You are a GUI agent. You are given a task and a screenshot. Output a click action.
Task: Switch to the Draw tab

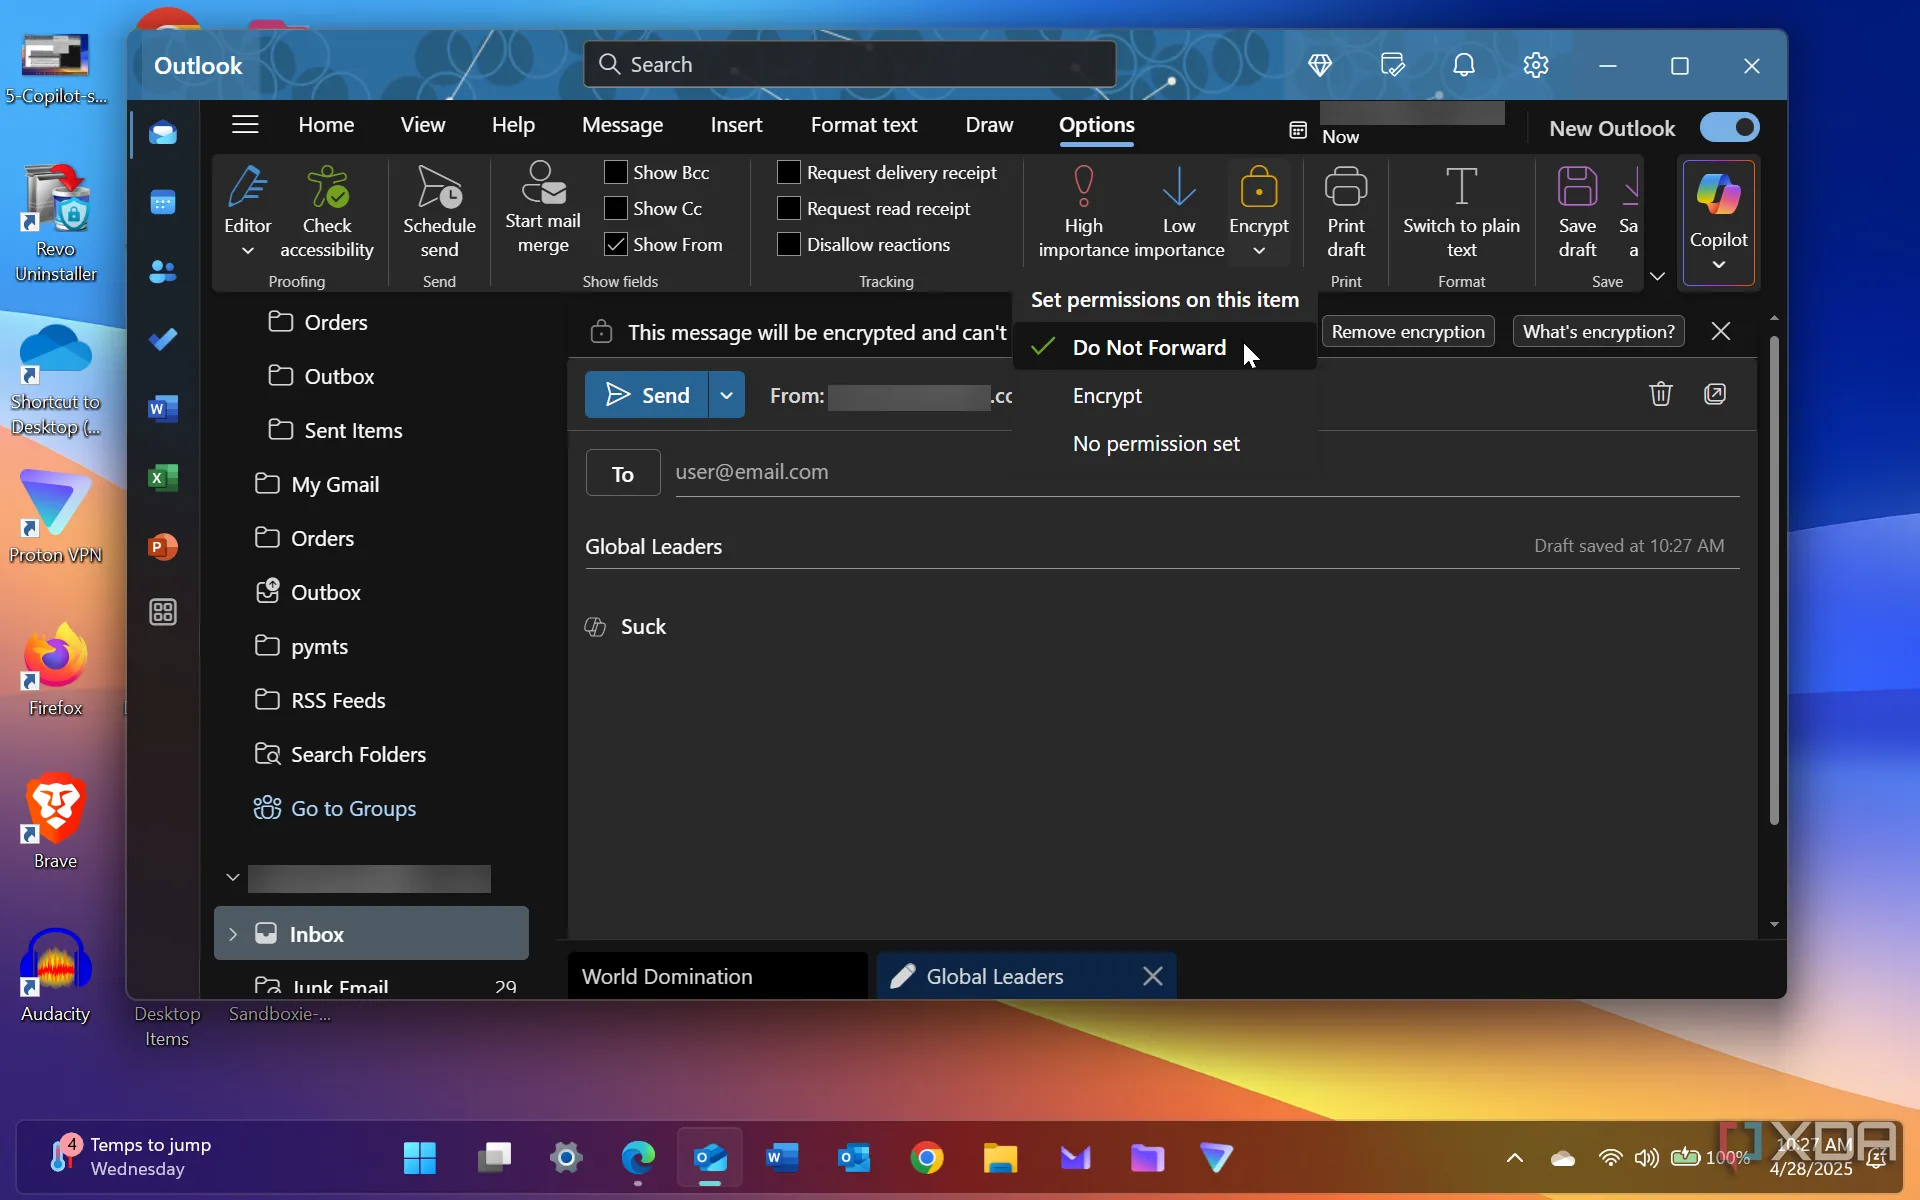click(x=989, y=125)
